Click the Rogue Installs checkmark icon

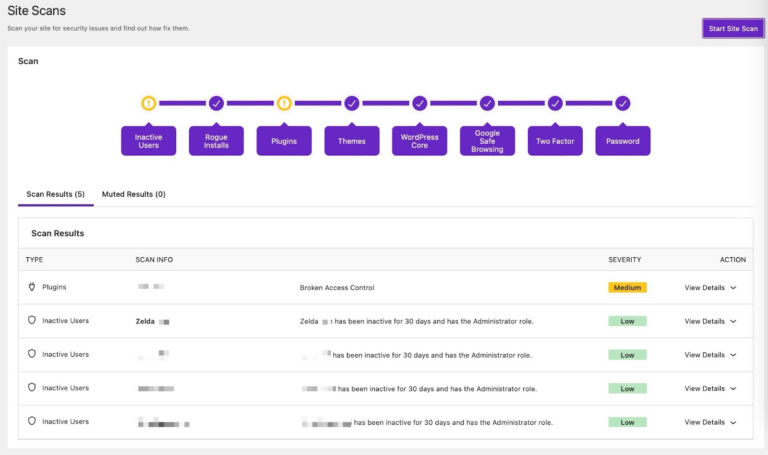216,103
